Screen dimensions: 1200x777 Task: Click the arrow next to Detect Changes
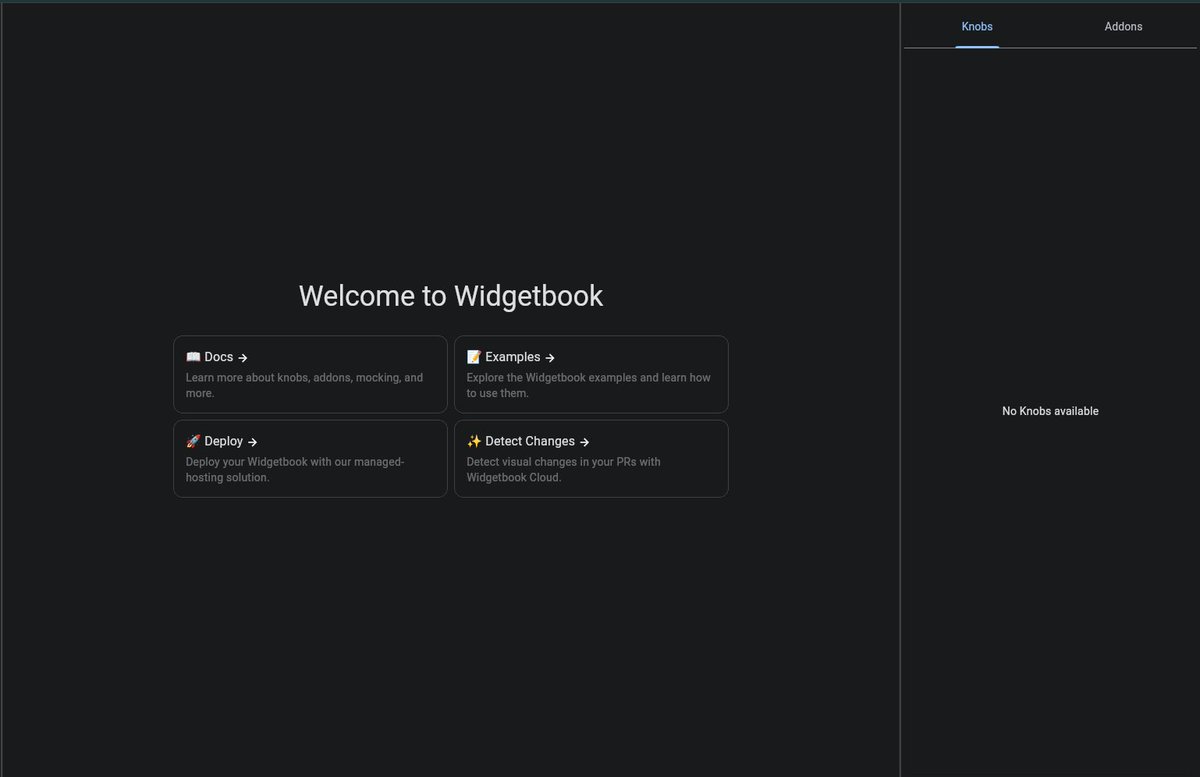click(585, 442)
